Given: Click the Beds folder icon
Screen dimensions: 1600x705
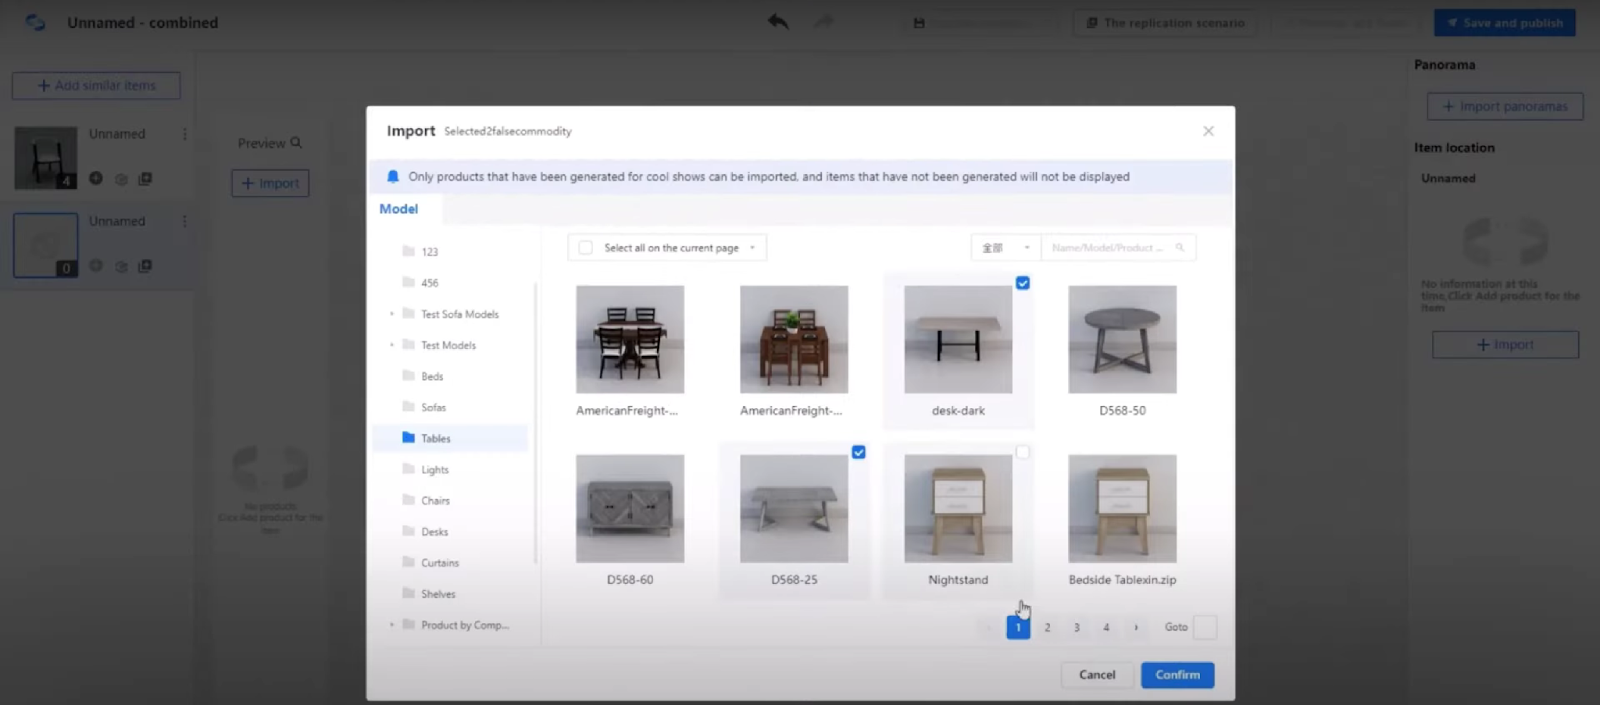Looking at the screenshot, I should coord(408,376).
